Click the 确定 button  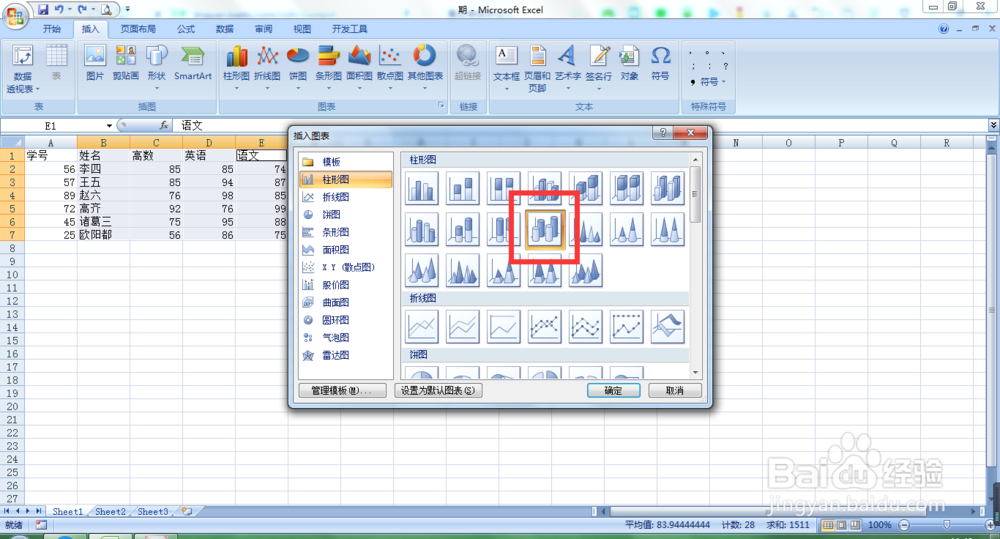(613, 390)
